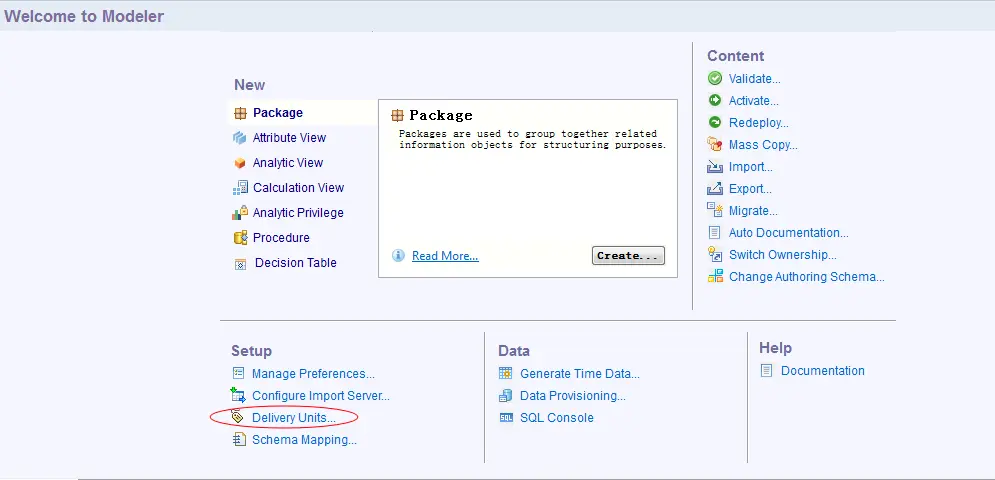The image size is (995, 480).
Task: Select Package in the New list
Action: click(277, 113)
